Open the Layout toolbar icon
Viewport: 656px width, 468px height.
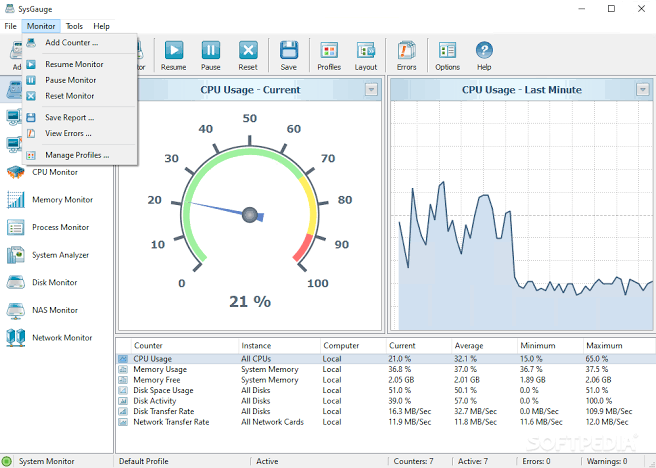click(x=366, y=51)
